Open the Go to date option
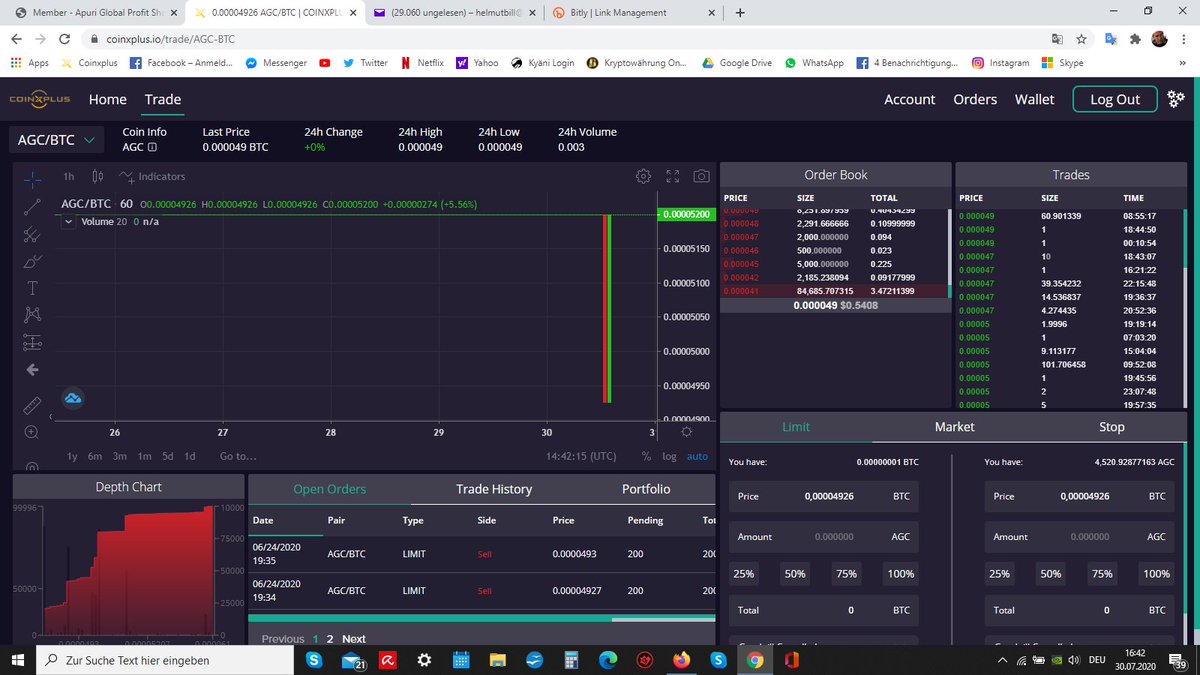The height and width of the screenshot is (675, 1200). point(238,456)
